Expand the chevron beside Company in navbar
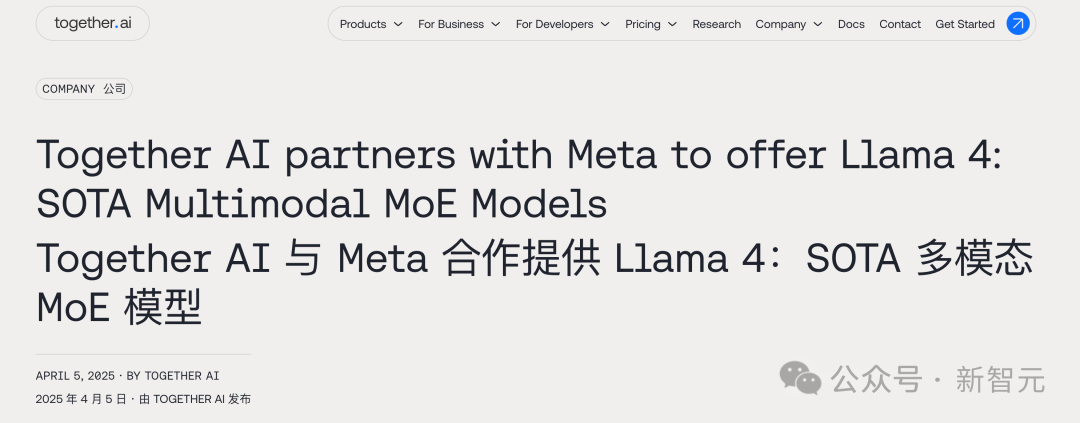Screen dimensions: 1080x423 [818, 24]
